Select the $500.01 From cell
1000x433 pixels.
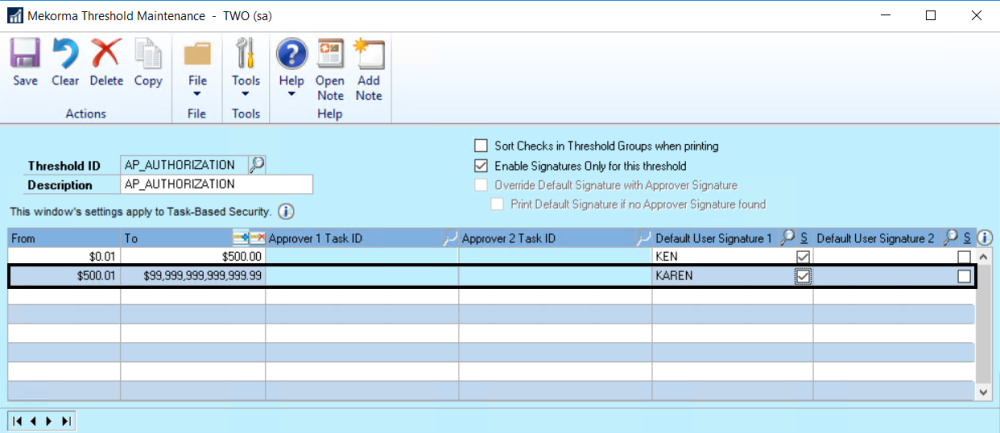point(64,277)
